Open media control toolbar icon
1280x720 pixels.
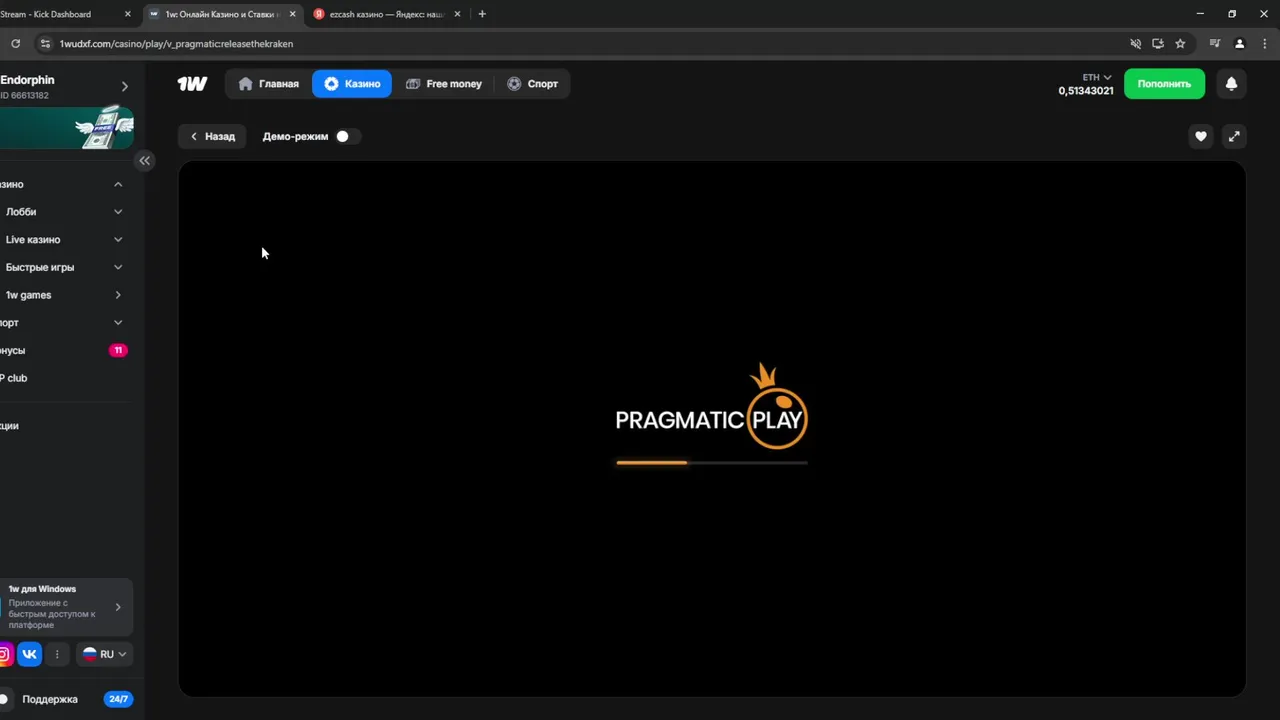coord(1215,44)
